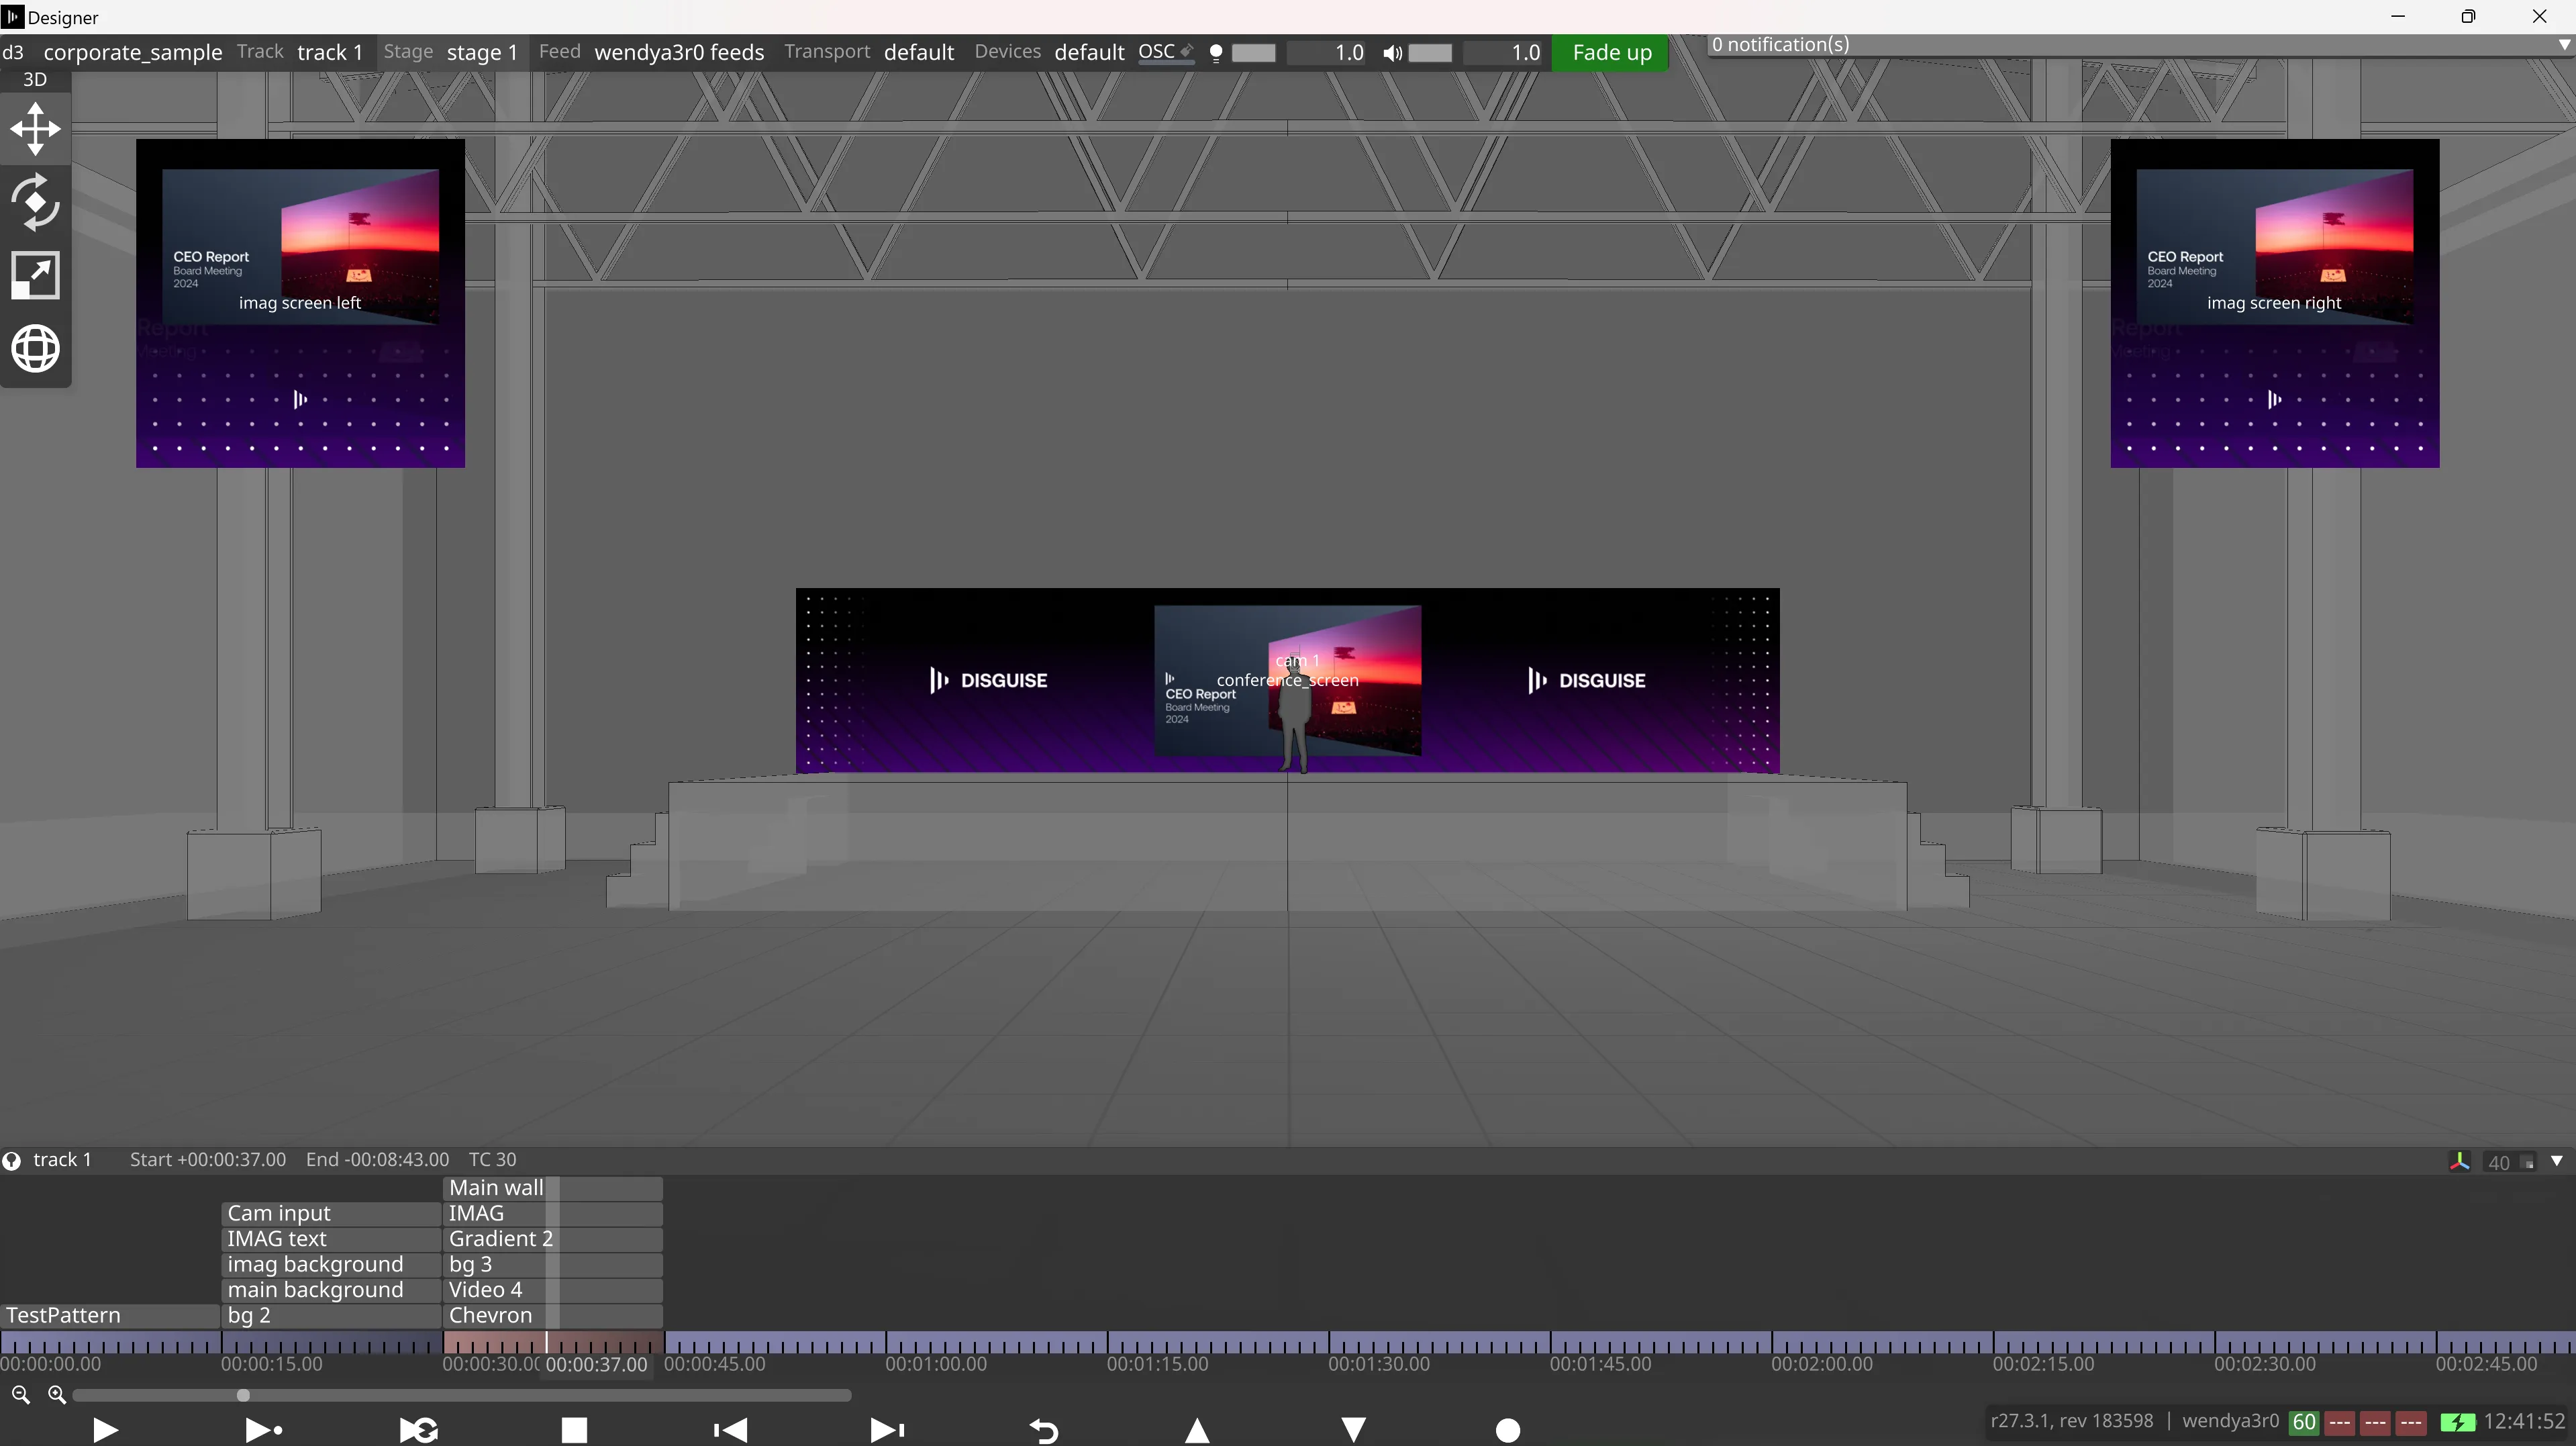Toggle the loop section playback mode
The width and height of the screenshot is (2576, 1446).
pos(419,1430)
